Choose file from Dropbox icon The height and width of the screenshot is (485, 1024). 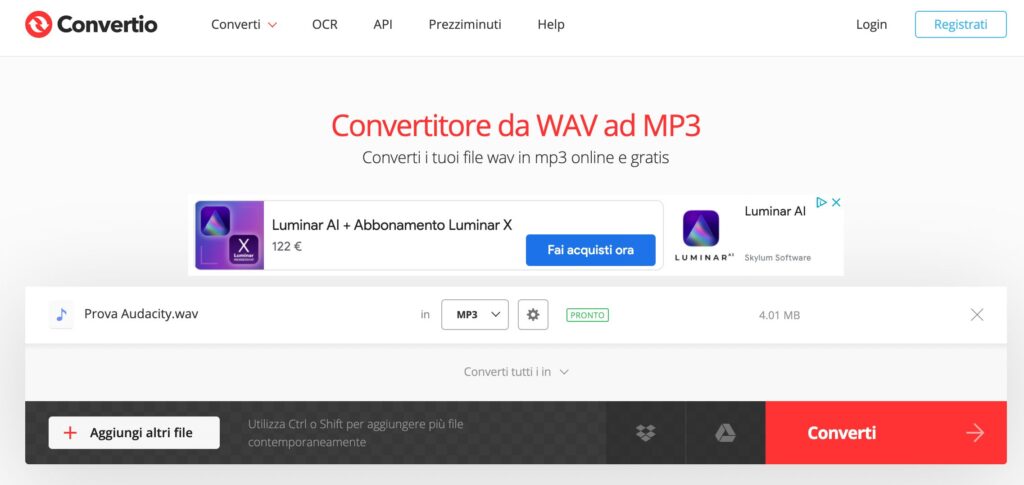[x=645, y=433]
